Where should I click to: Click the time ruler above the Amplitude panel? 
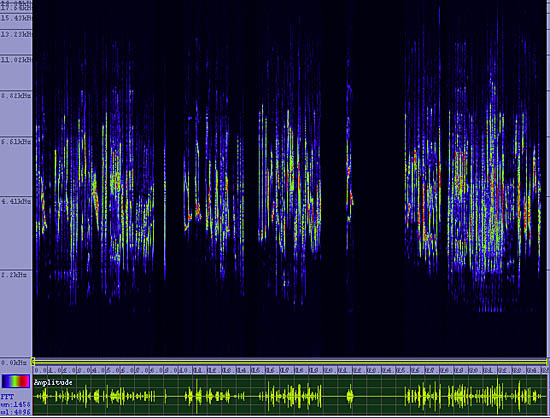pos(290,370)
